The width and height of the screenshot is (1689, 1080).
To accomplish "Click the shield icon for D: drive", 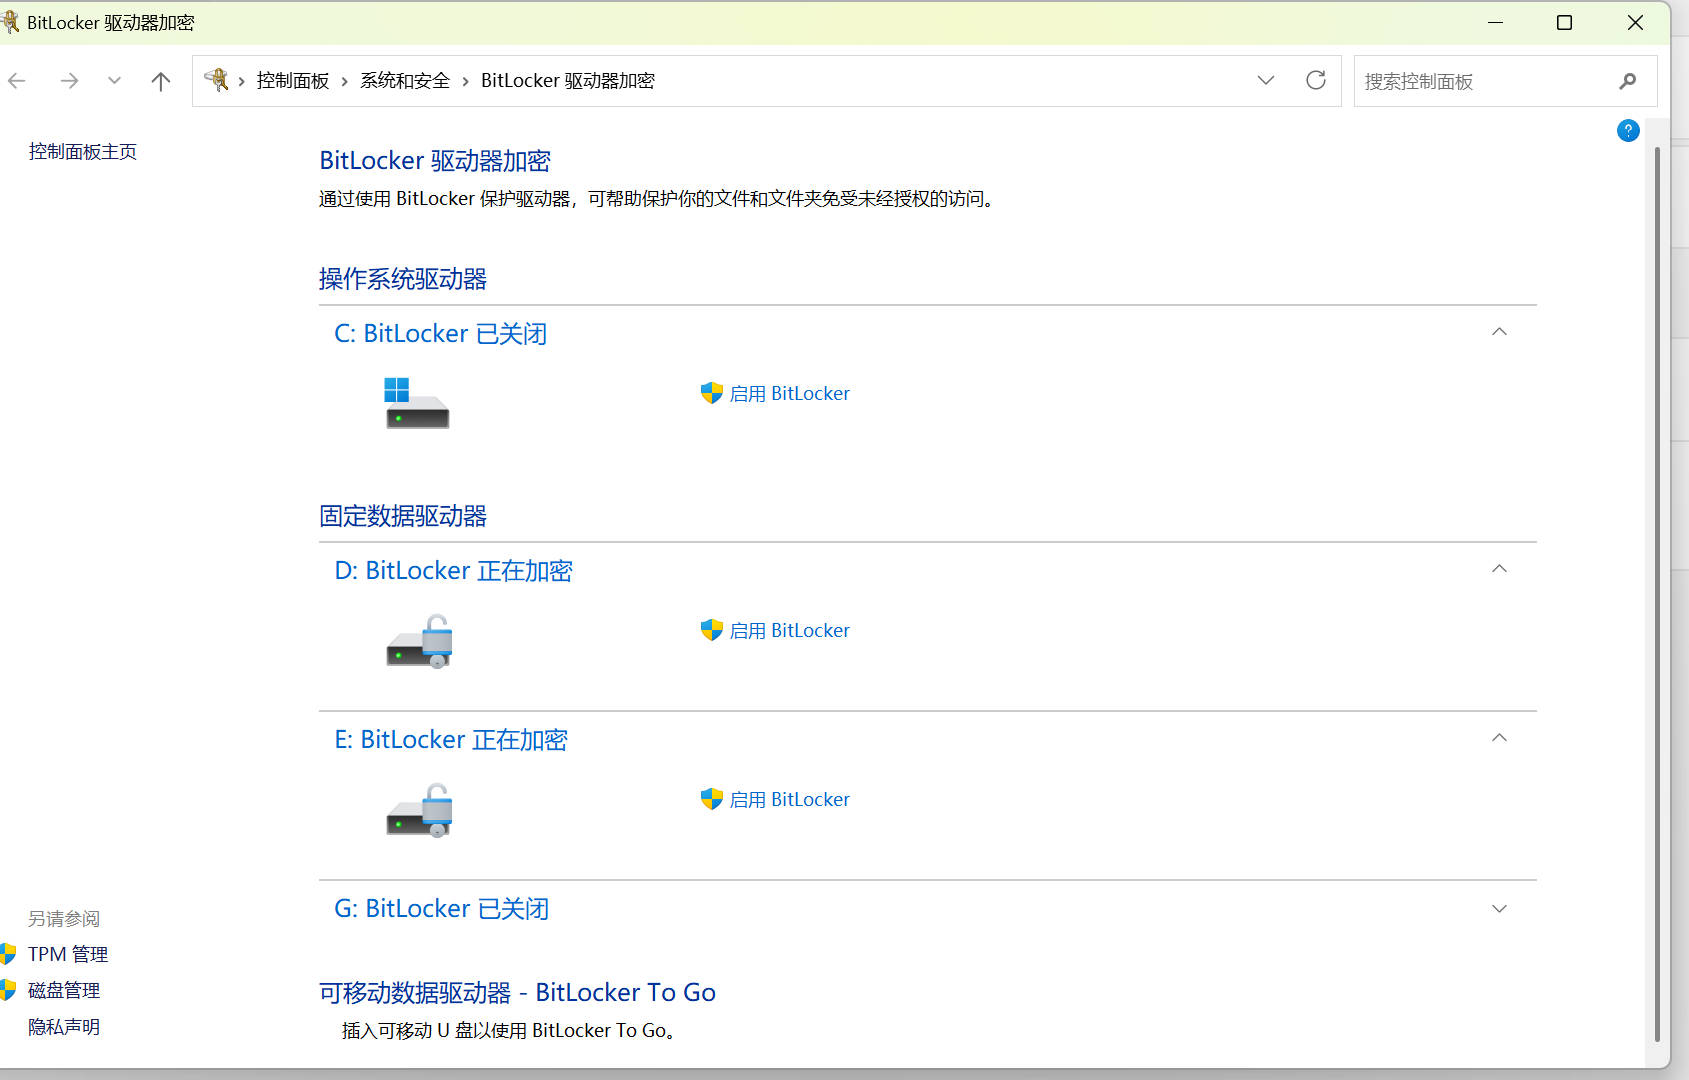I will 711,630.
